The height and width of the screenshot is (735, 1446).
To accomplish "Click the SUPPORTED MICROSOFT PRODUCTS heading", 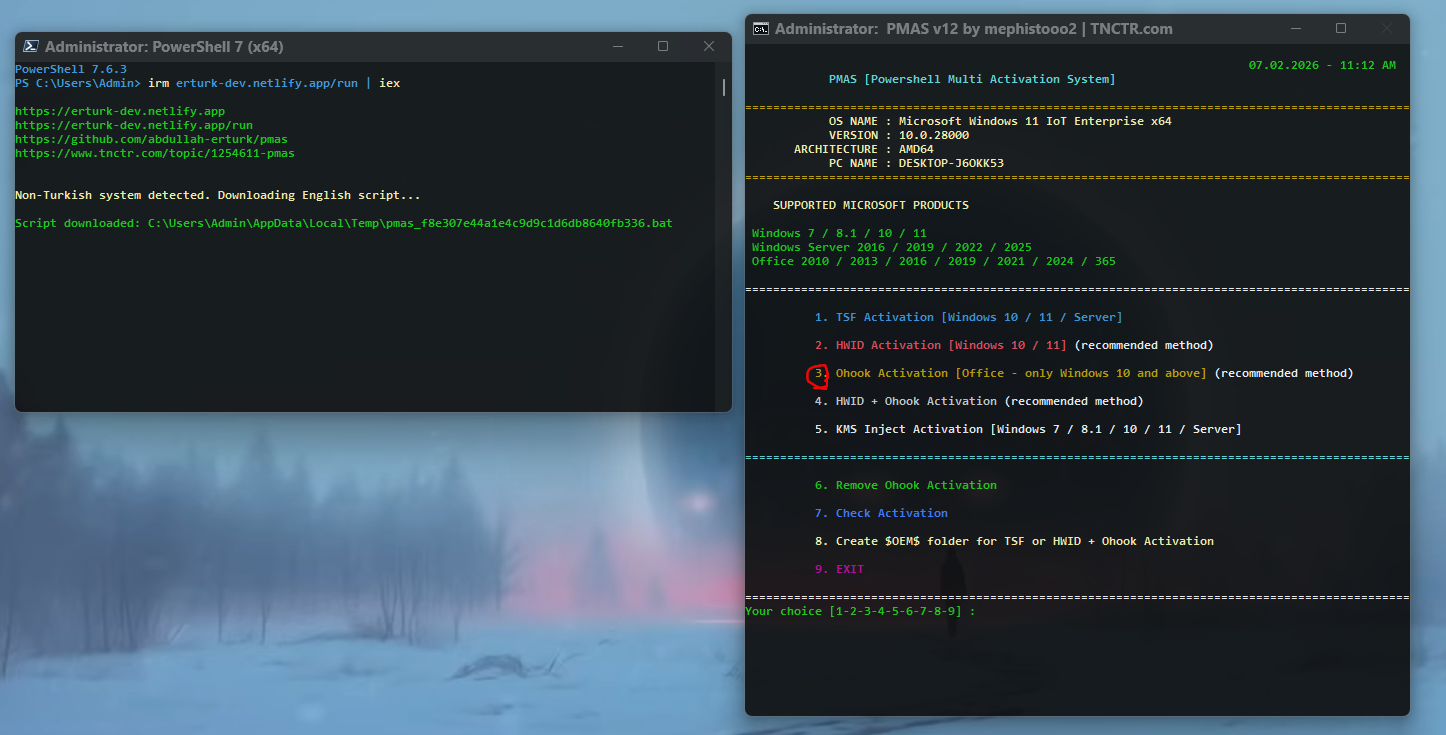I will (871, 205).
